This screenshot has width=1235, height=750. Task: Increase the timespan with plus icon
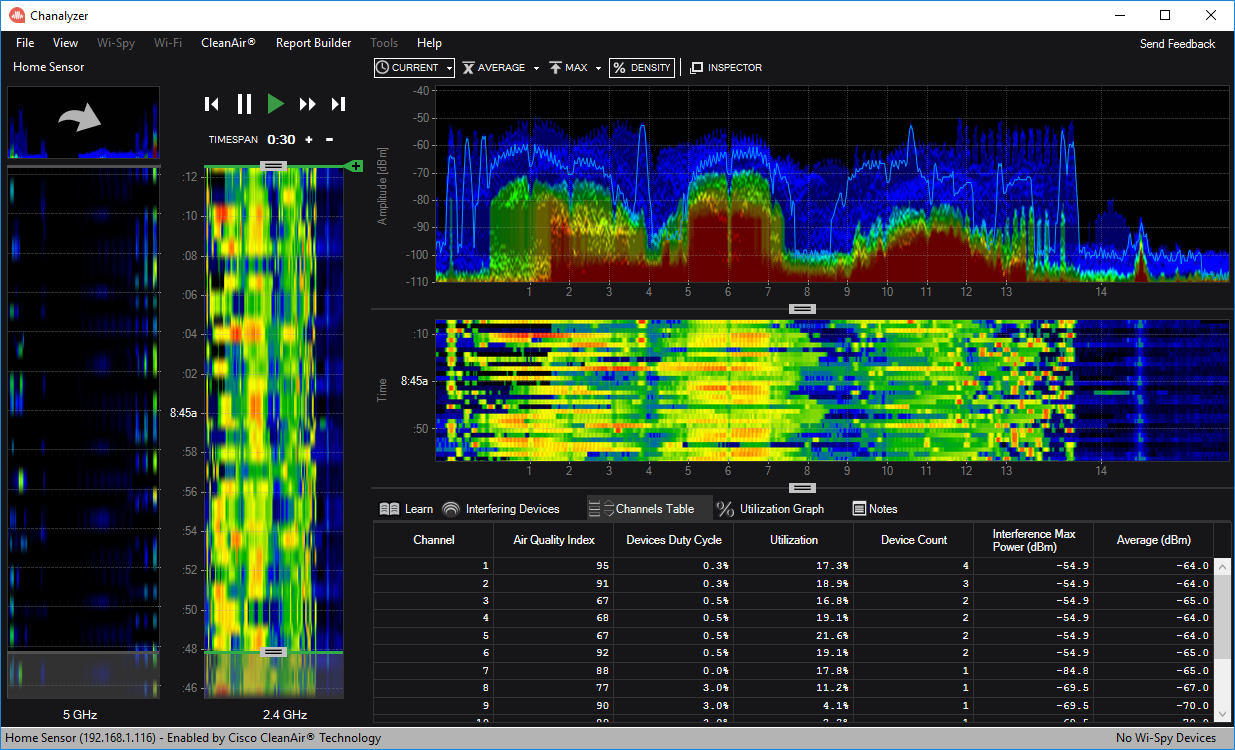click(x=309, y=140)
